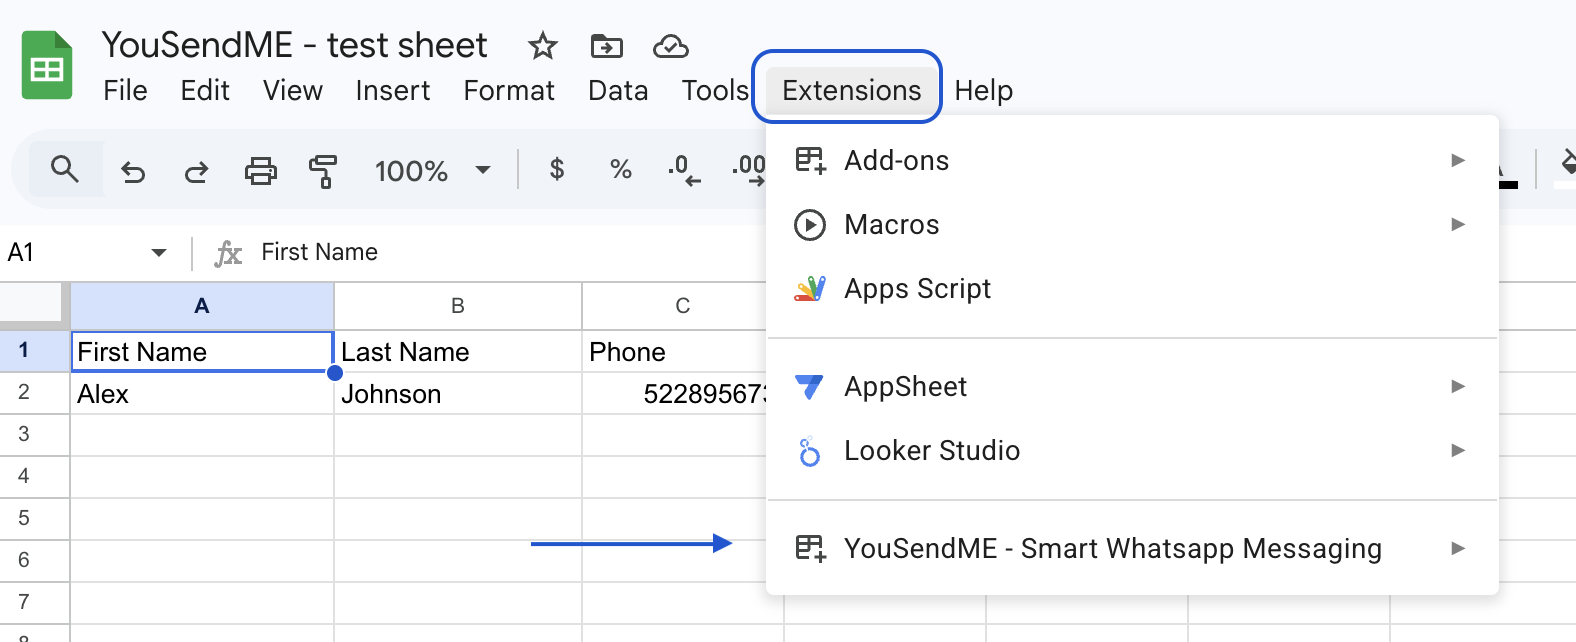Select row 1 header

[x=35, y=351]
